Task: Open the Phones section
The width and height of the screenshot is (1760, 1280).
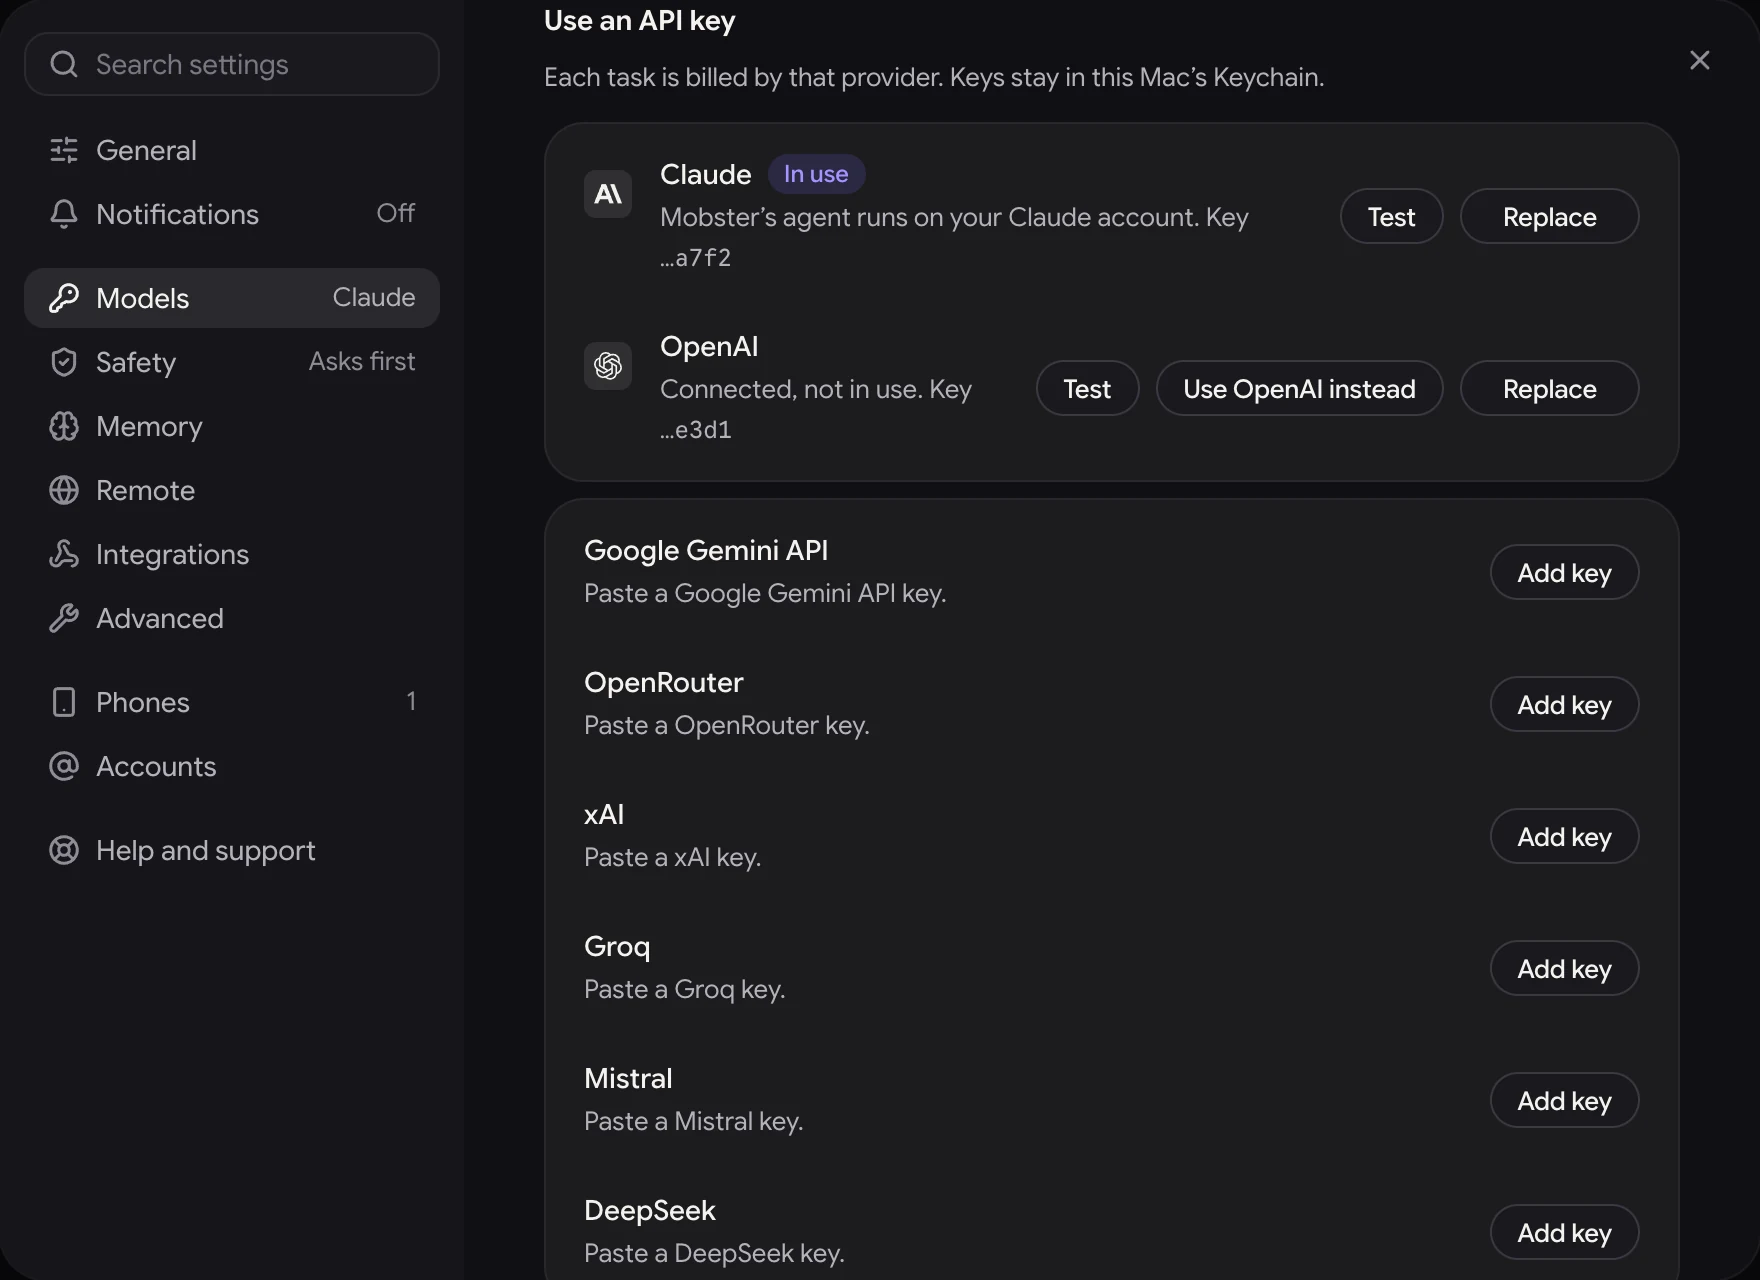Action: pos(232,702)
